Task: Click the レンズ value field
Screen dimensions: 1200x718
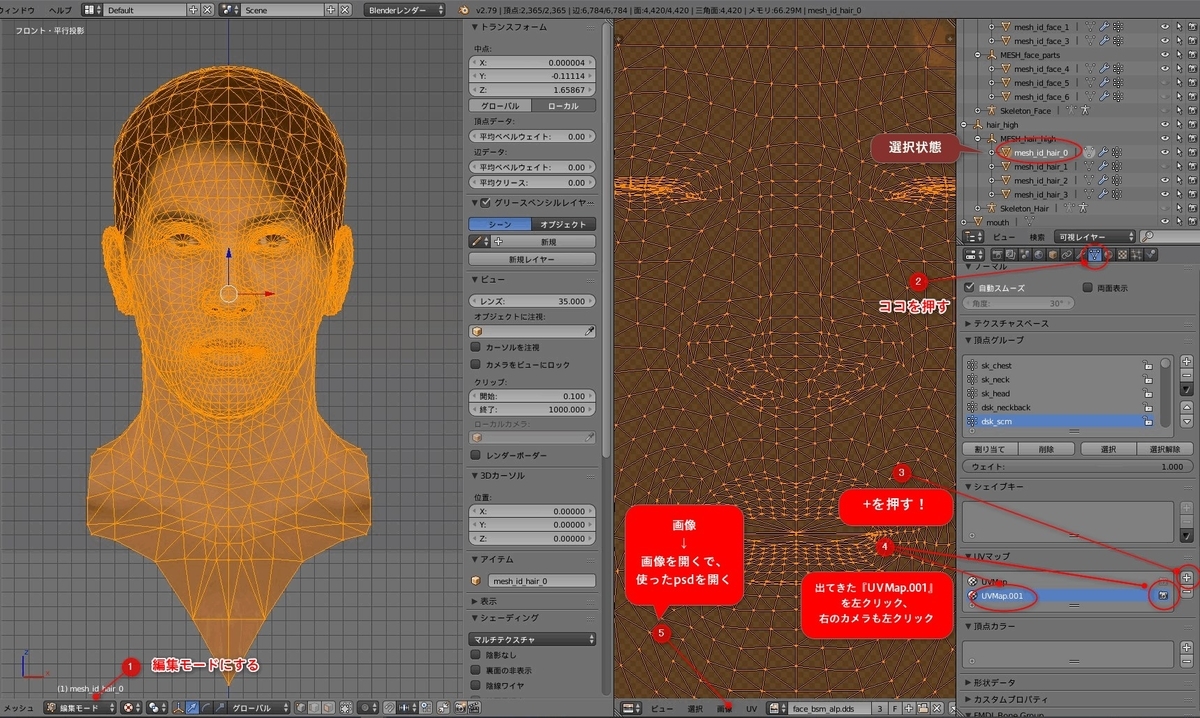Action: tap(533, 301)
